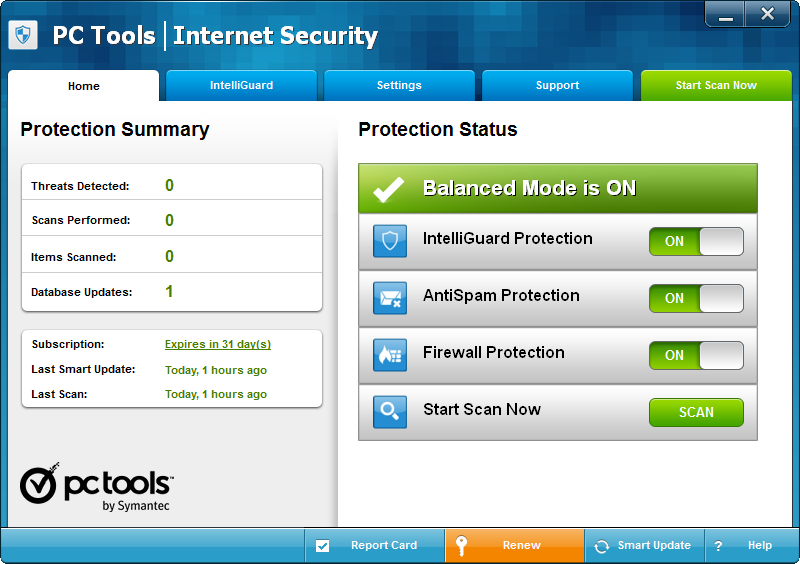Minimize the PC Tools window
The height and width of the screenshot is (564, 800).
[730, 14]
